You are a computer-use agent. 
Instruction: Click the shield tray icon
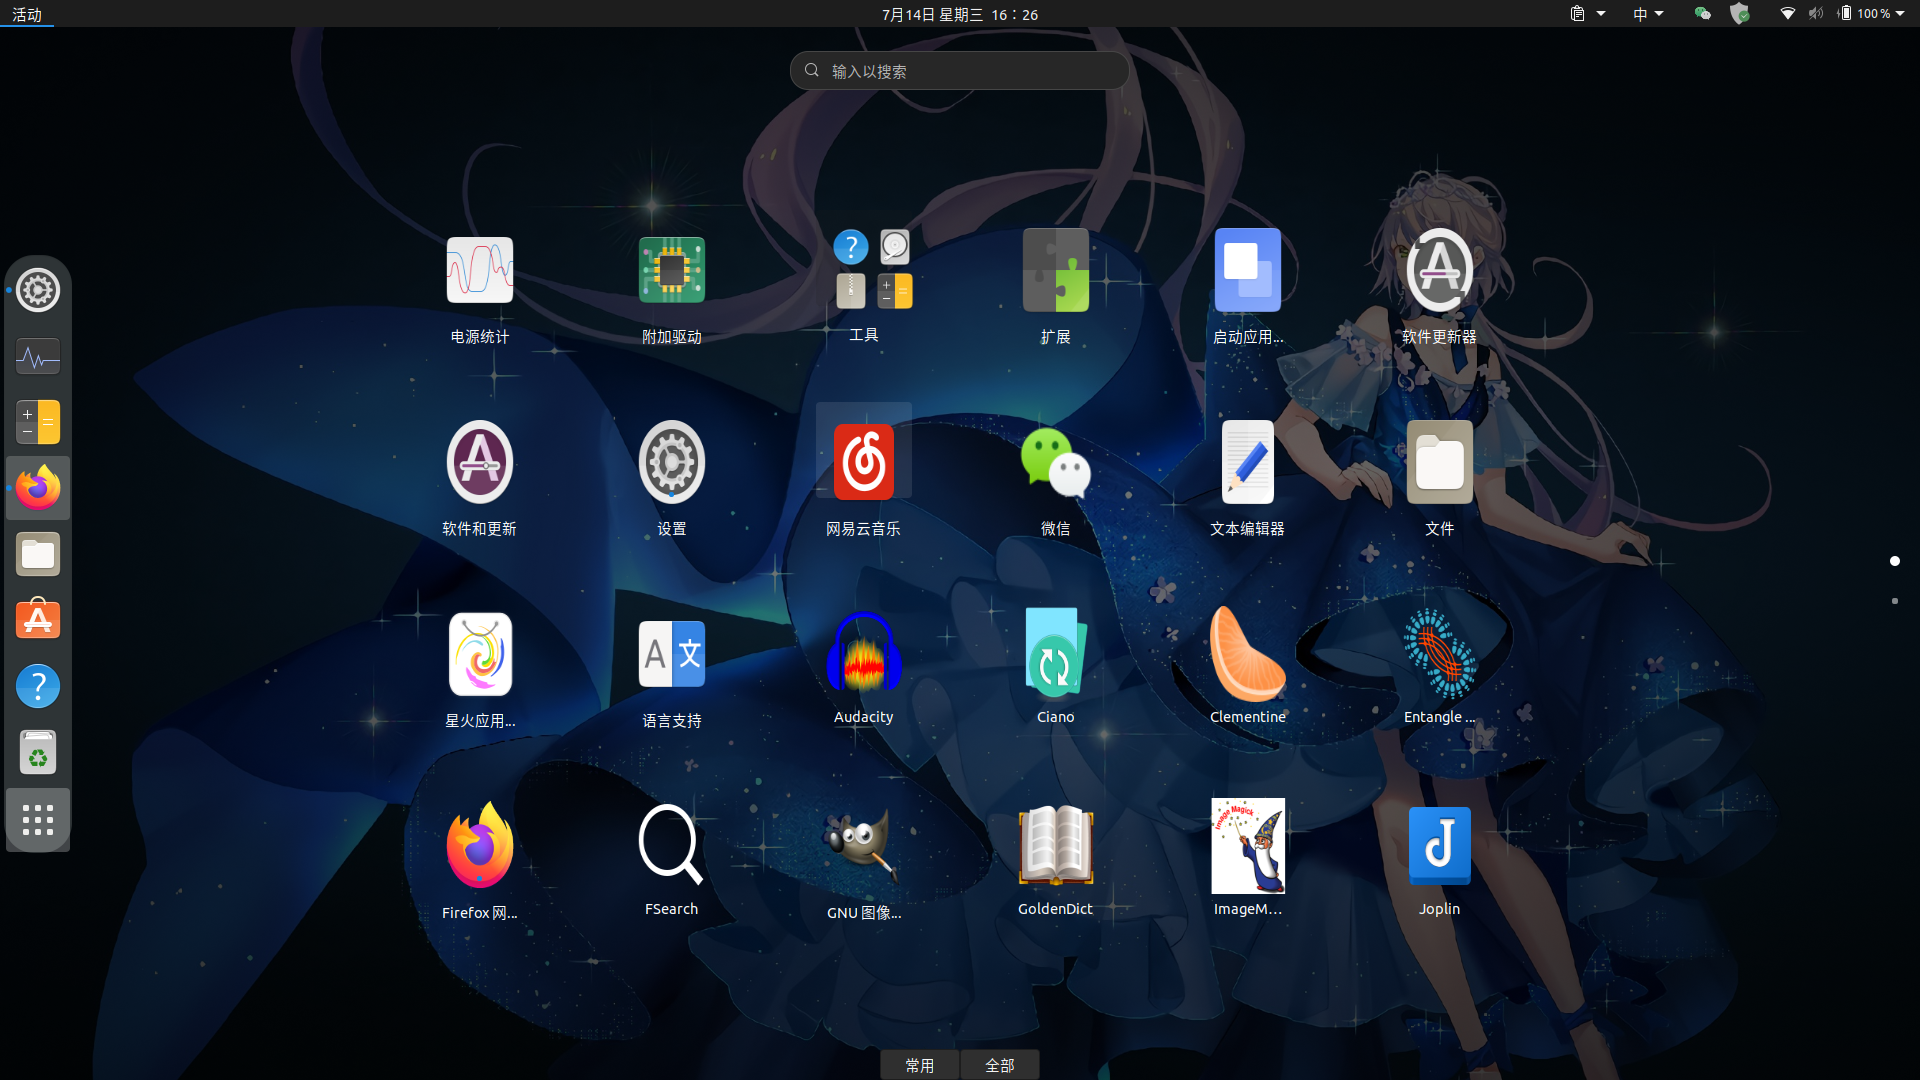(1740, 14)
